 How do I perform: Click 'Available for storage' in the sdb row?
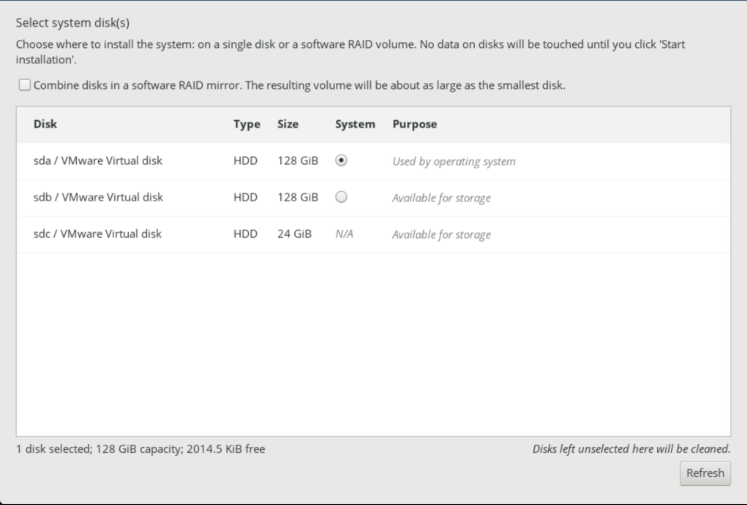pos(441,198)
